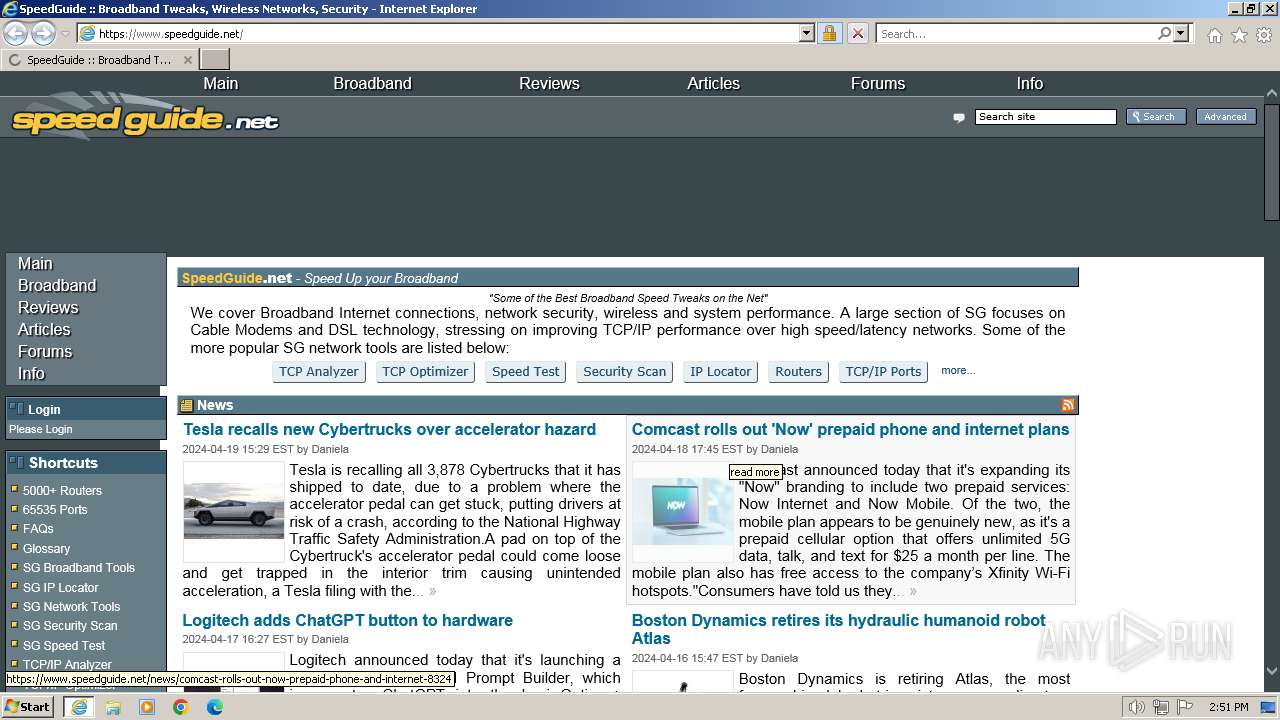Click the sidebar Forums link
This screenshot has width=1280, height=720.
[45, 351]
